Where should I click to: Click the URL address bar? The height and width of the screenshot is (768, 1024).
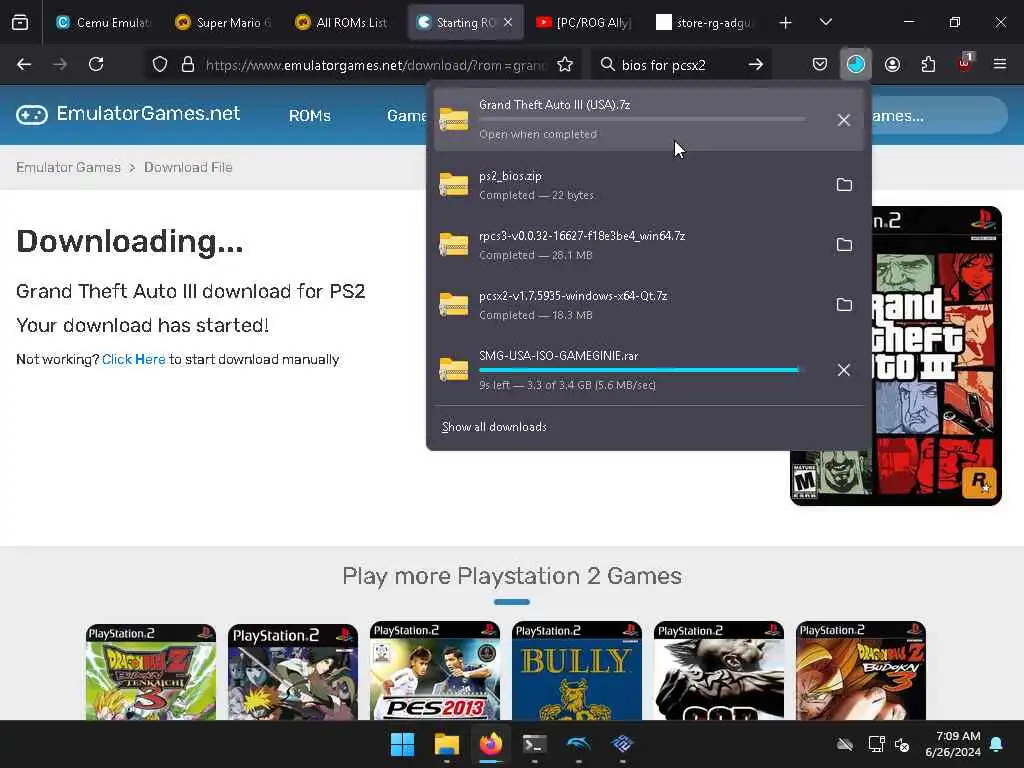click(x=375, y=65)
